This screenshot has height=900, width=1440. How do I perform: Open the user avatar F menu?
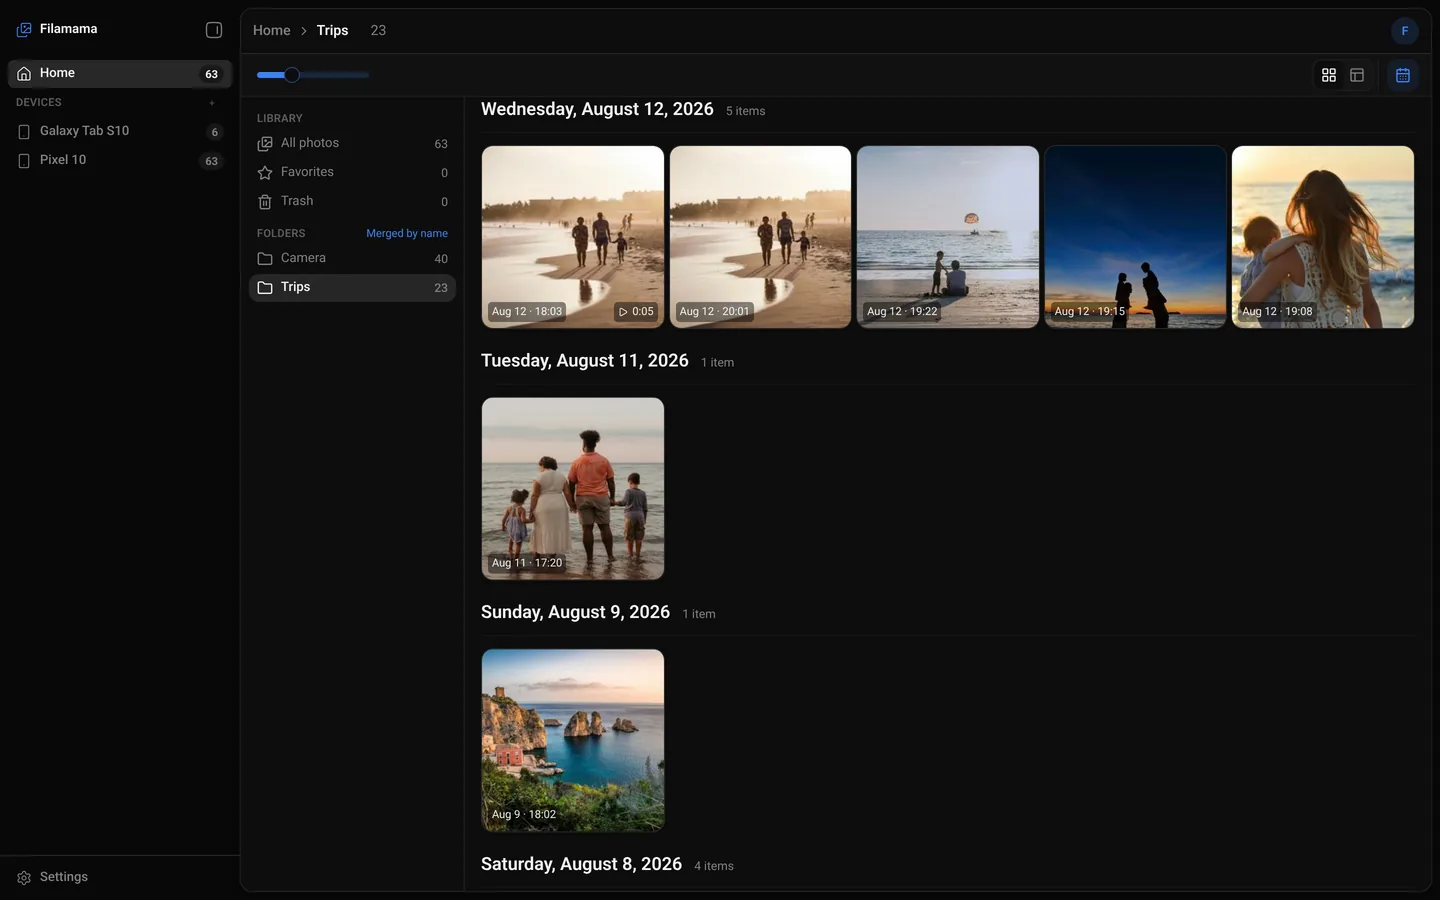(x=1404, y=31)
